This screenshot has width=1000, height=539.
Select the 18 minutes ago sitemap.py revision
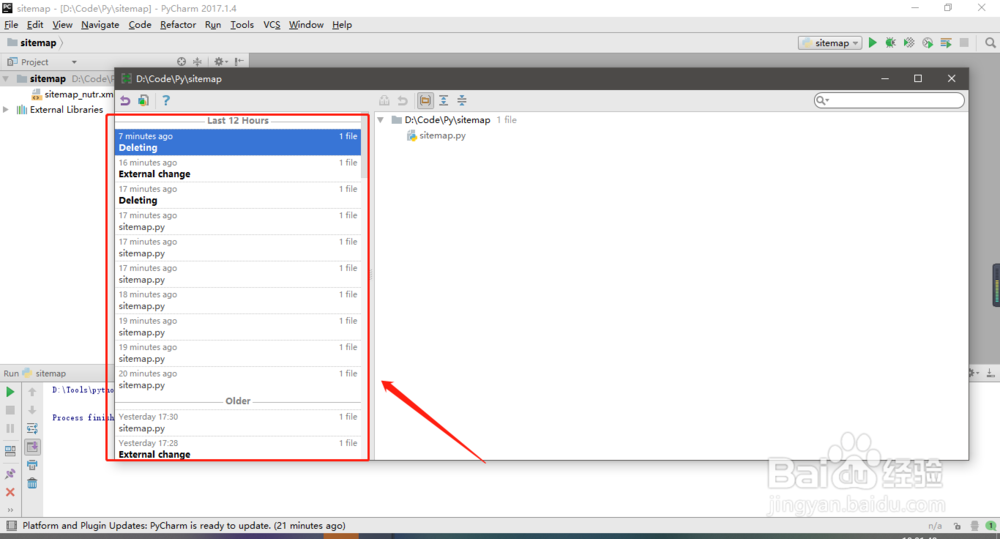[238, 300]
